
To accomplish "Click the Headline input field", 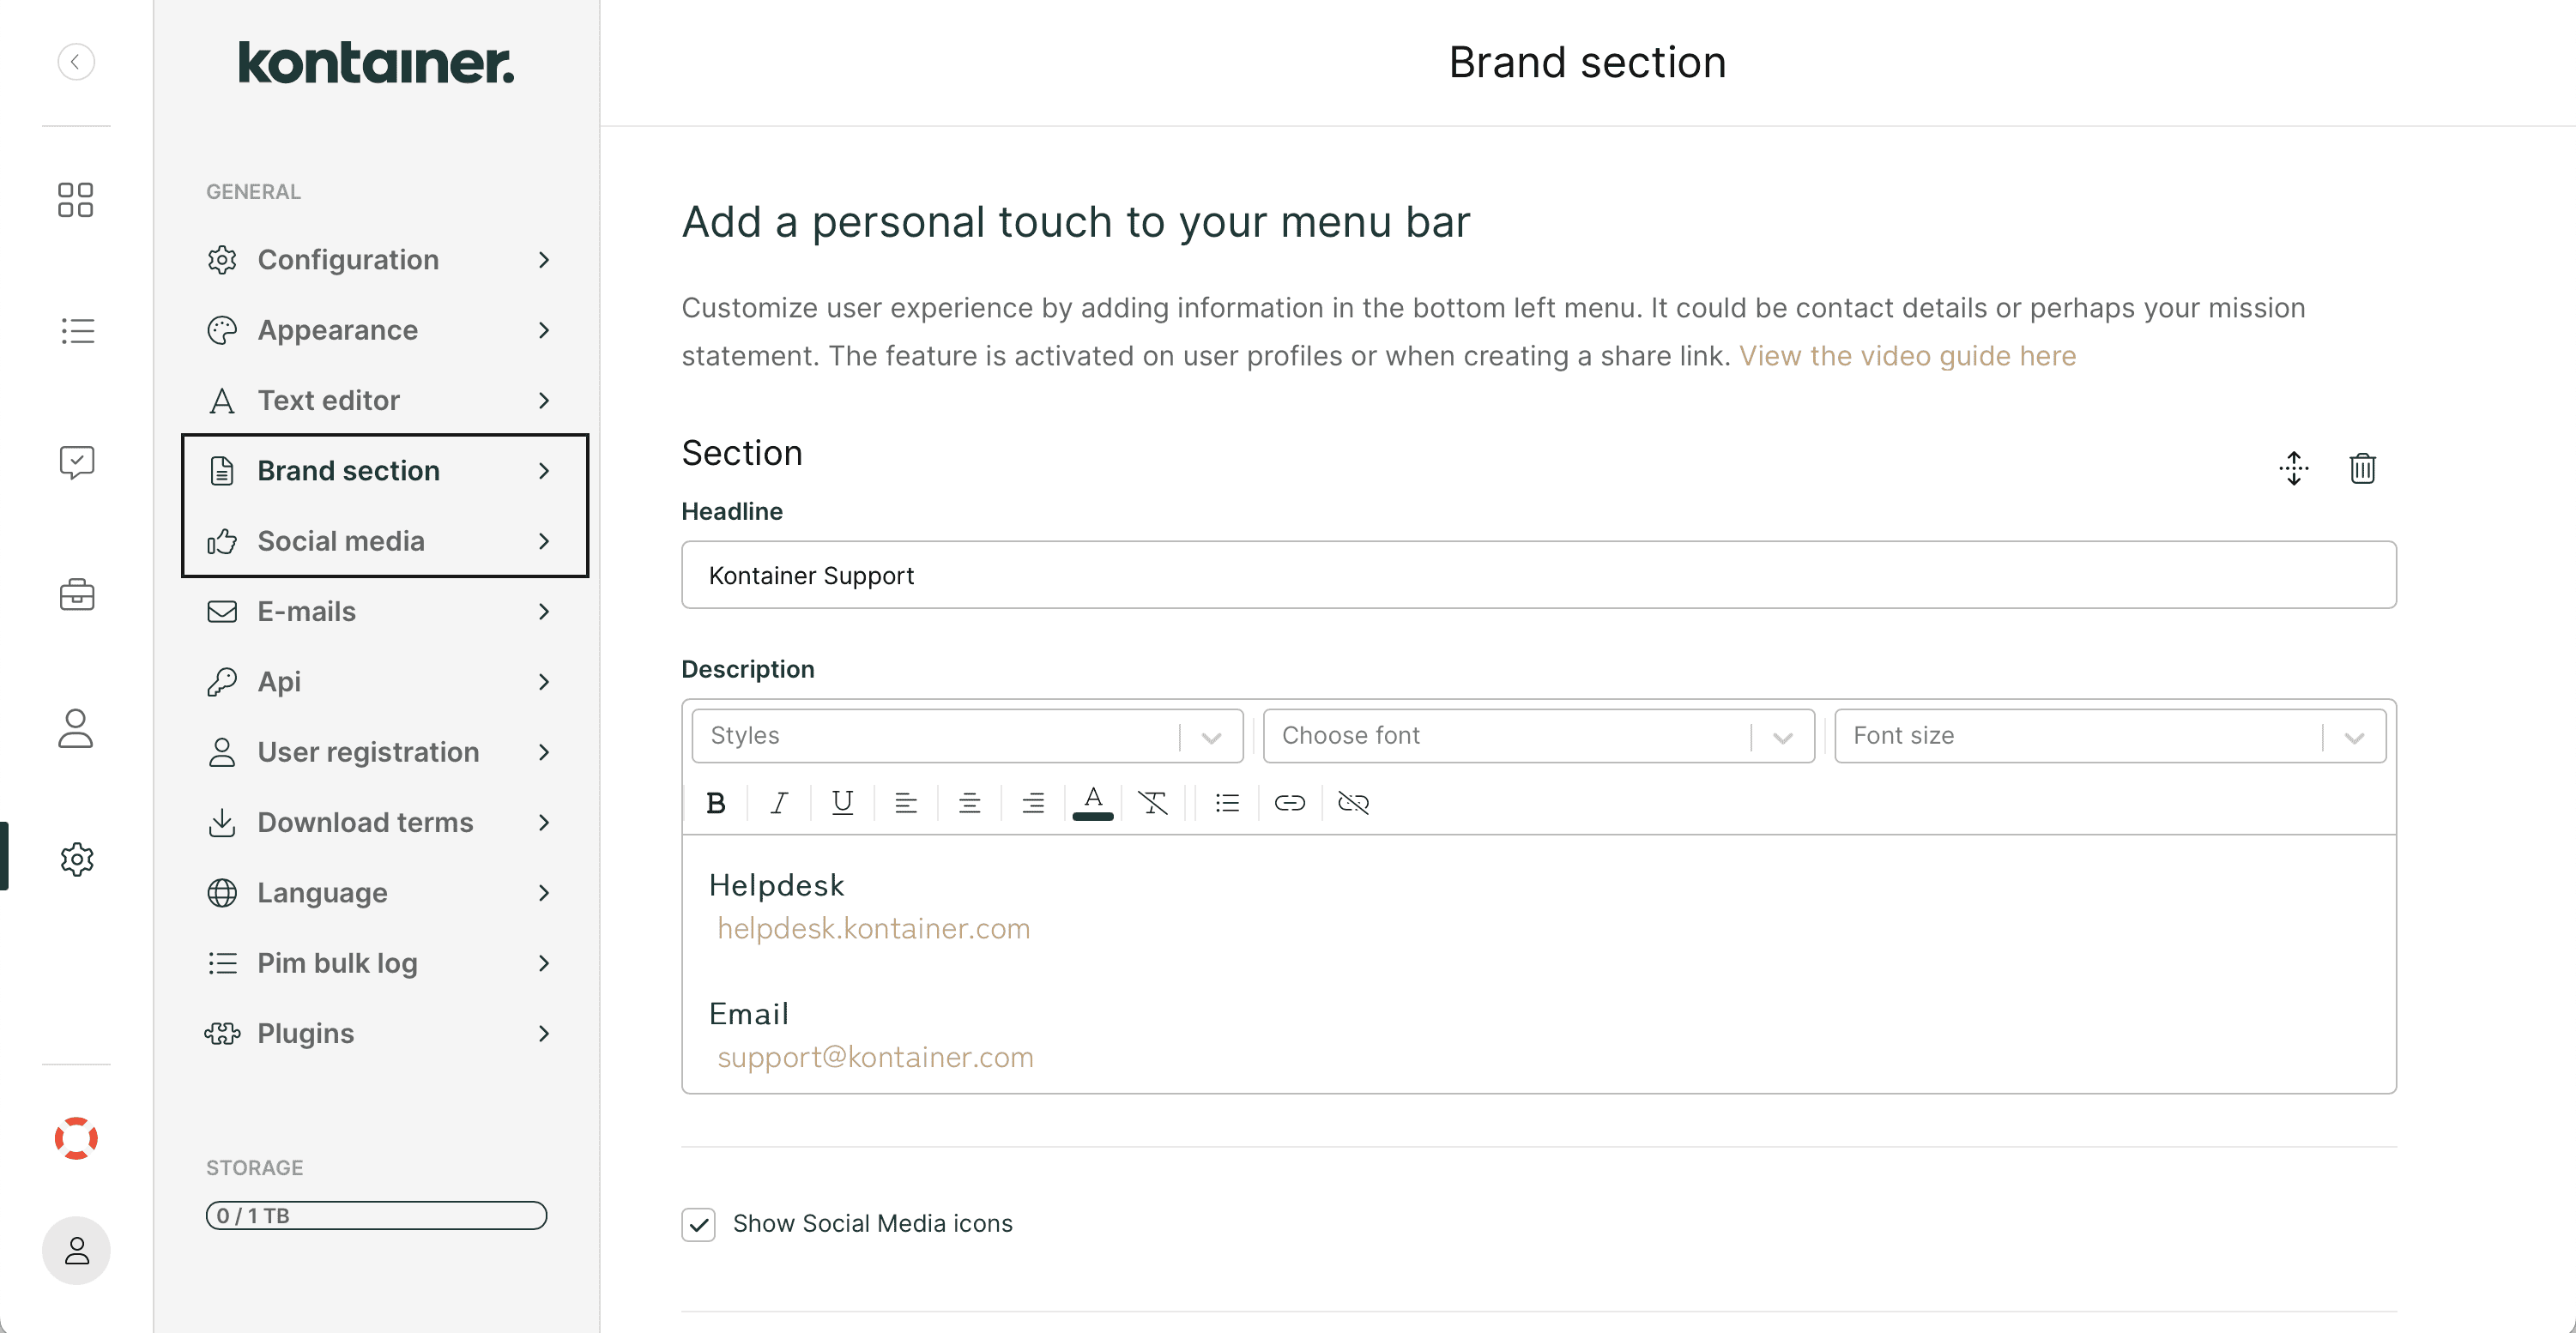I will coord(1539,575).
